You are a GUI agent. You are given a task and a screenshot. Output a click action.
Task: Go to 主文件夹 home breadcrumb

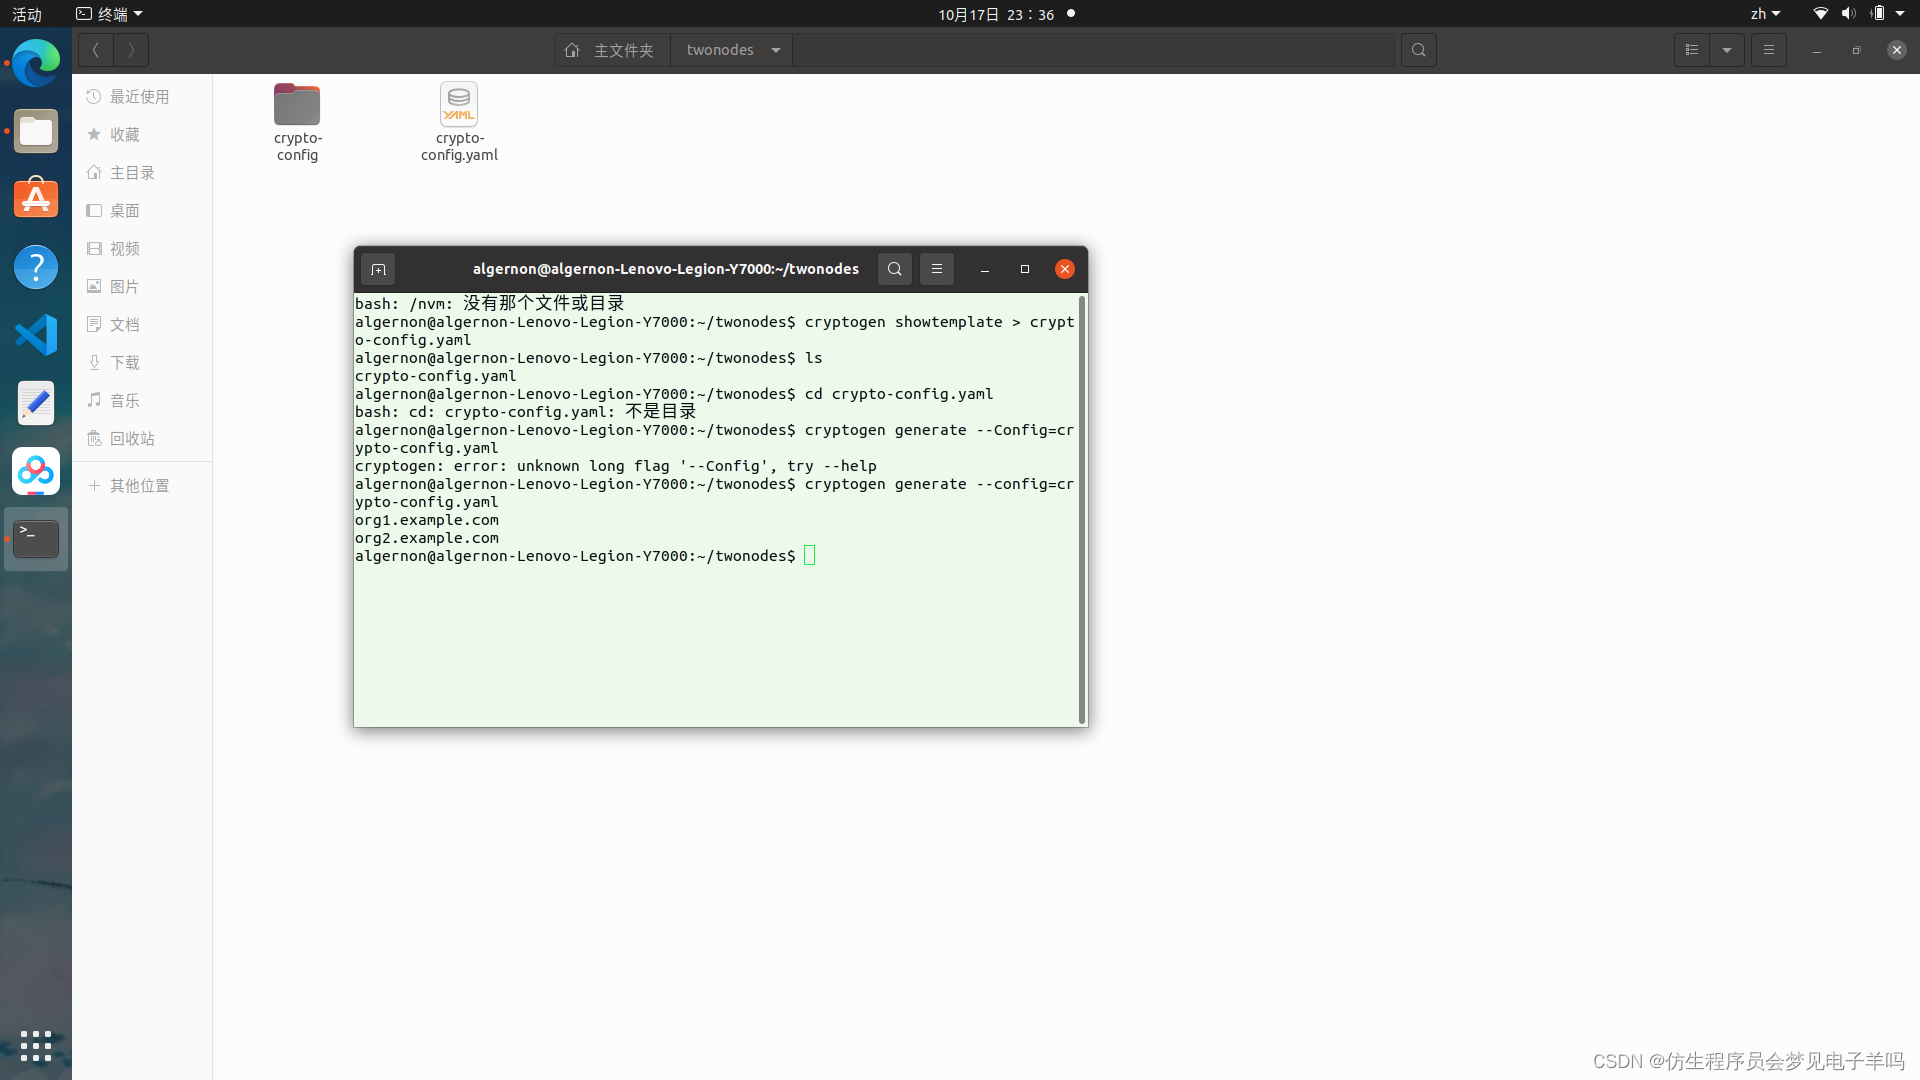click(610, 50)
